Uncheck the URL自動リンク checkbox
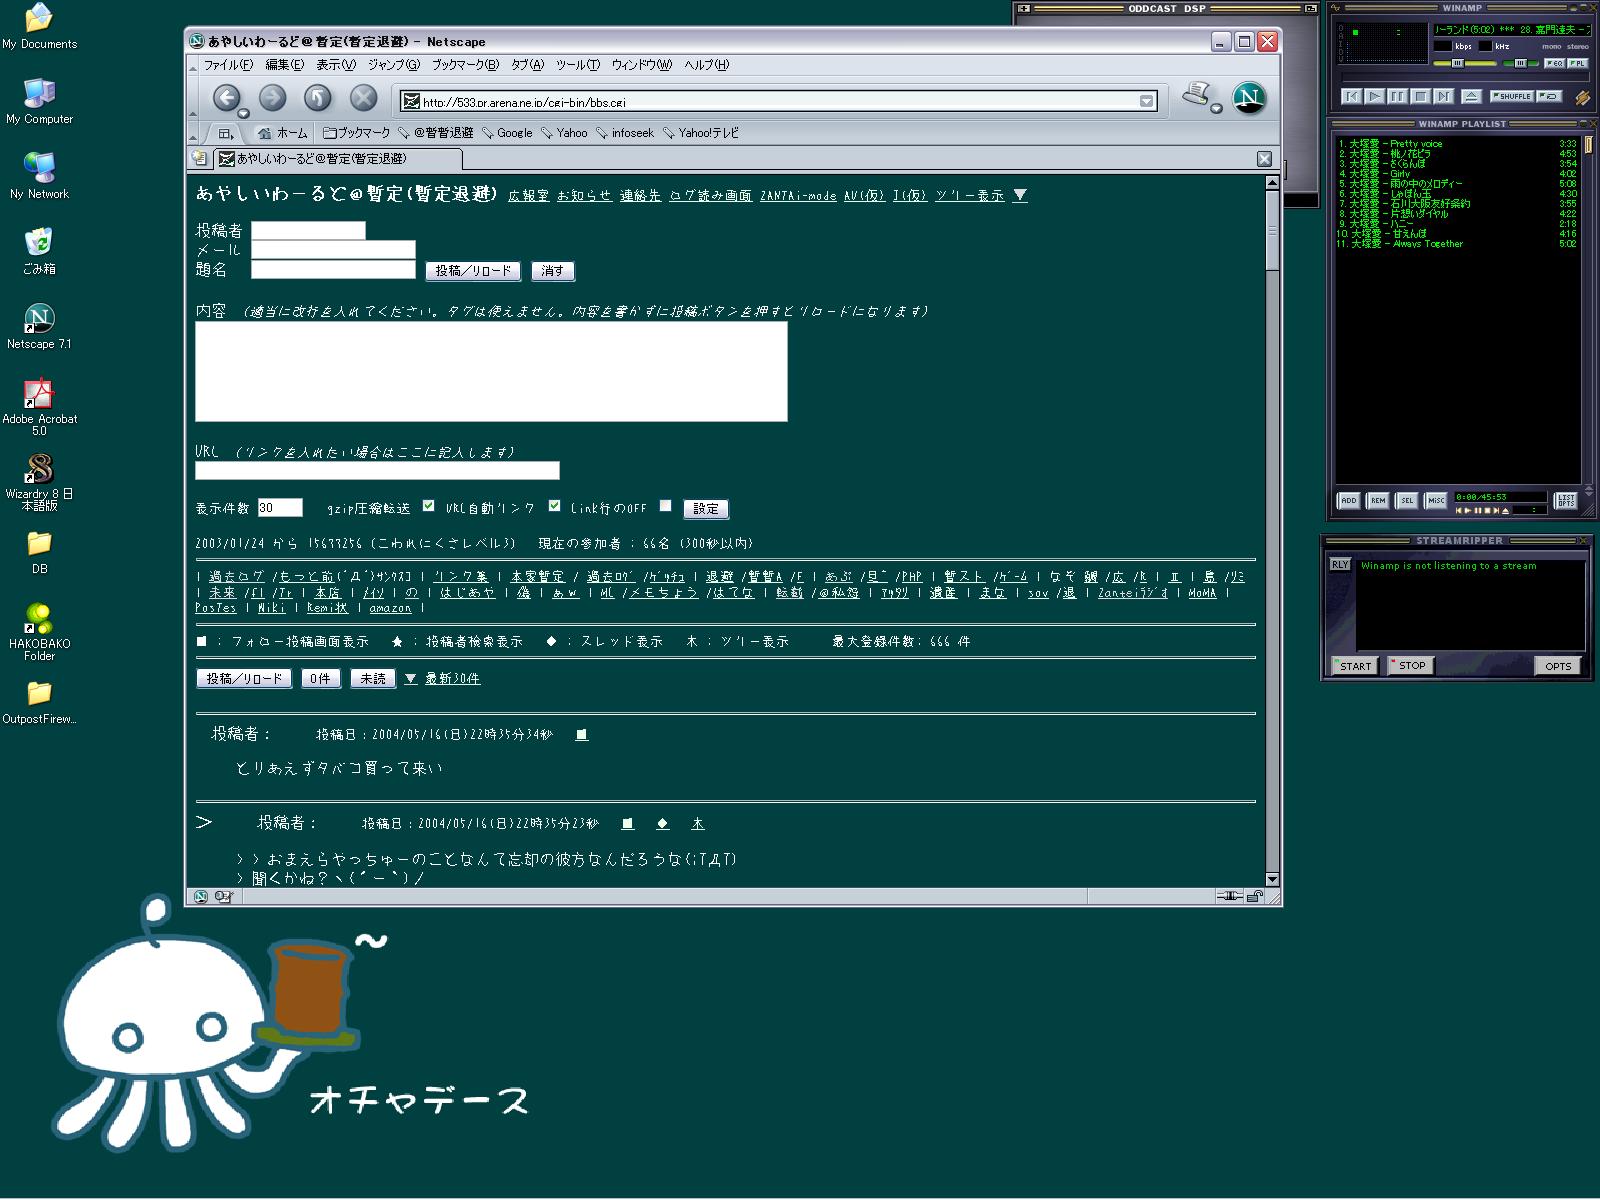 [x=554, y=506]
